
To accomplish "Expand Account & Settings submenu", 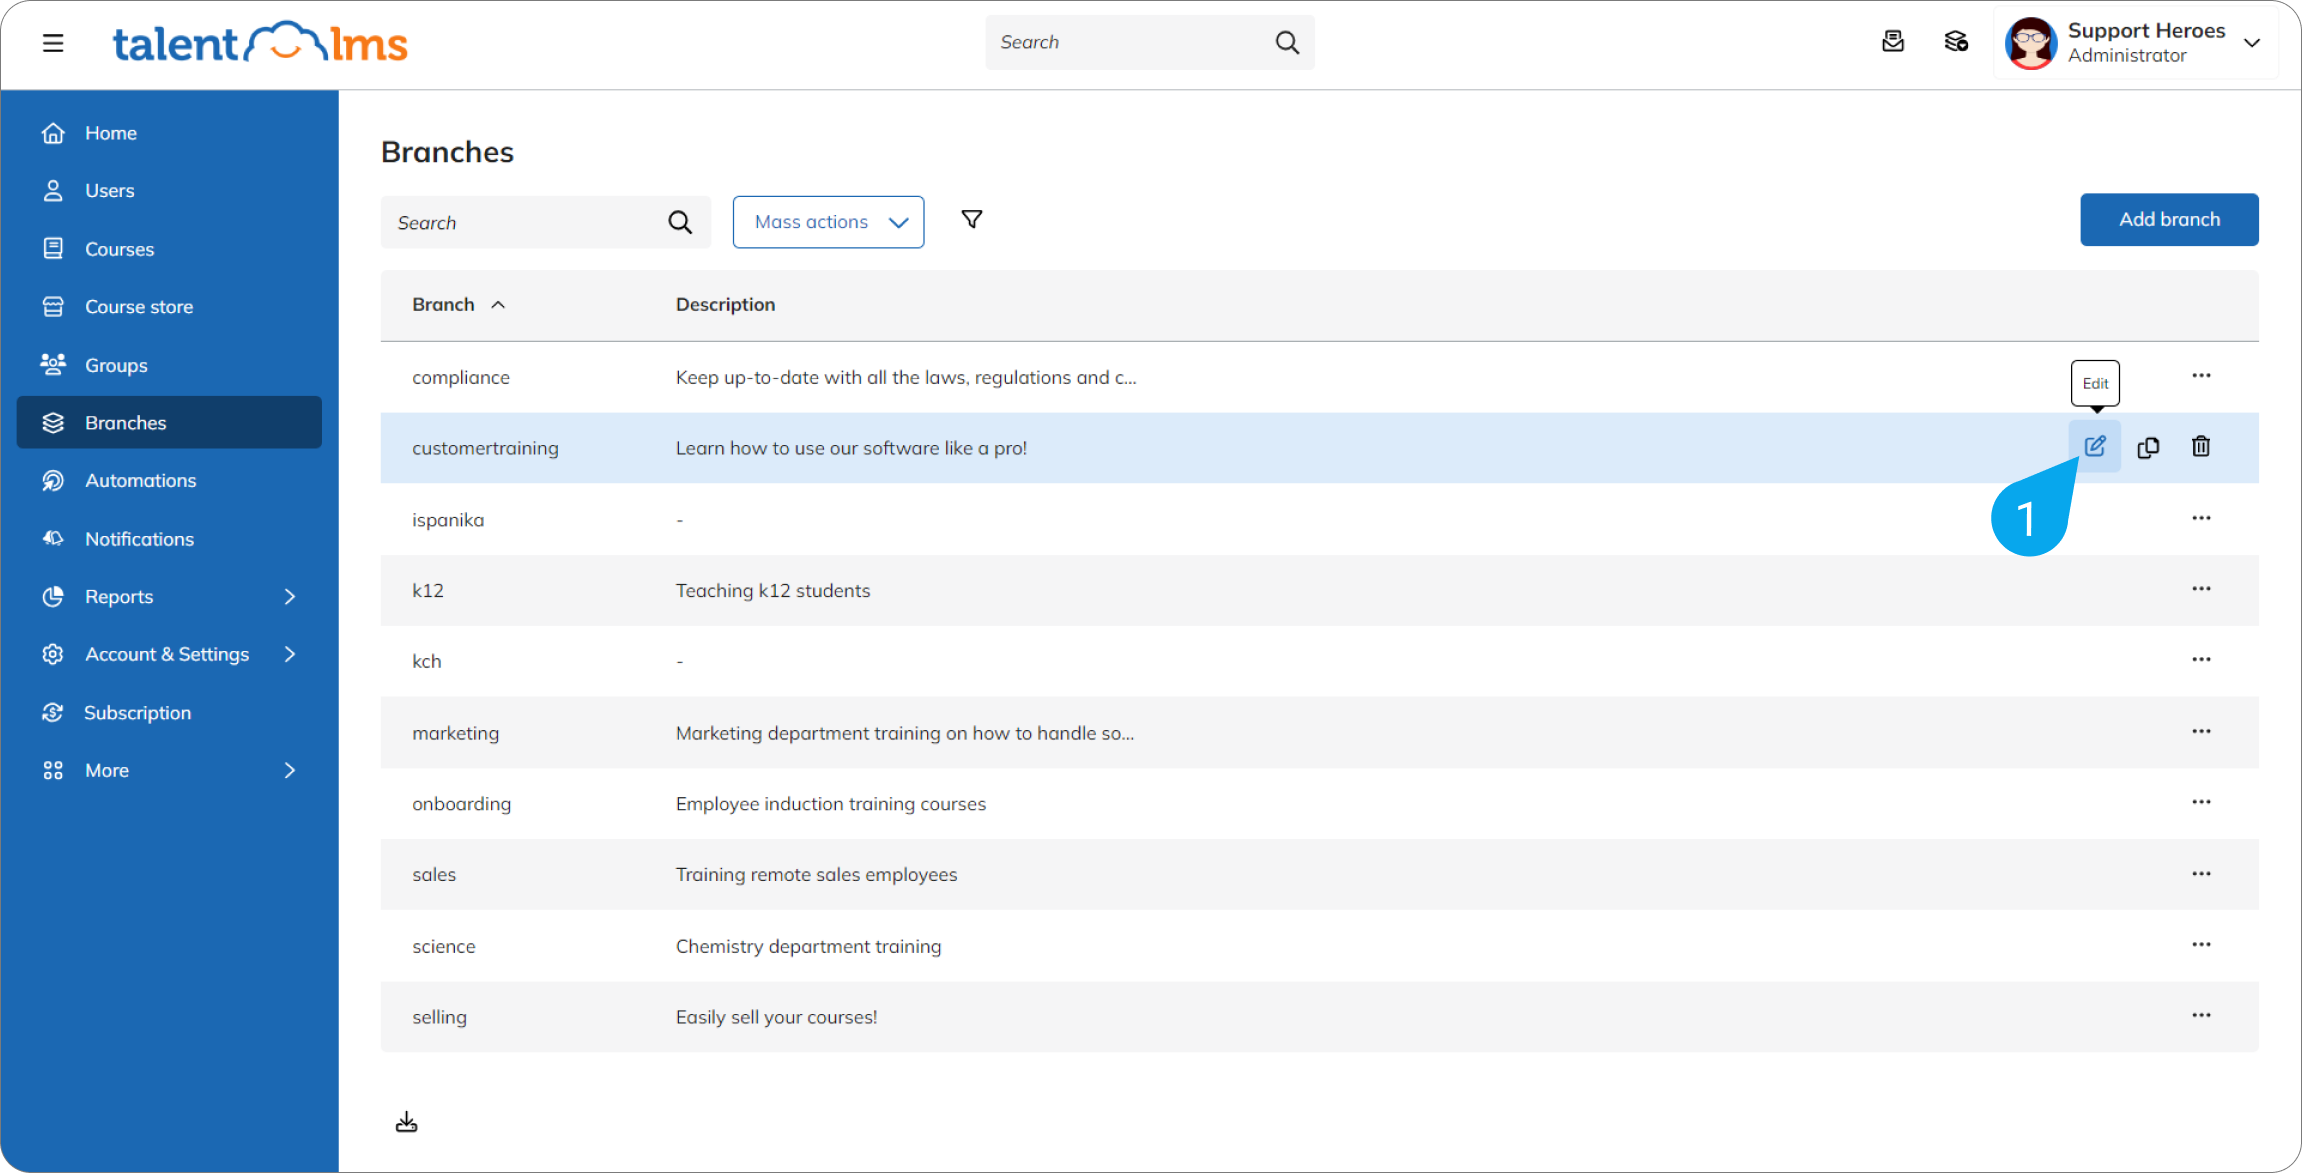I will click(x=290, y=654).
